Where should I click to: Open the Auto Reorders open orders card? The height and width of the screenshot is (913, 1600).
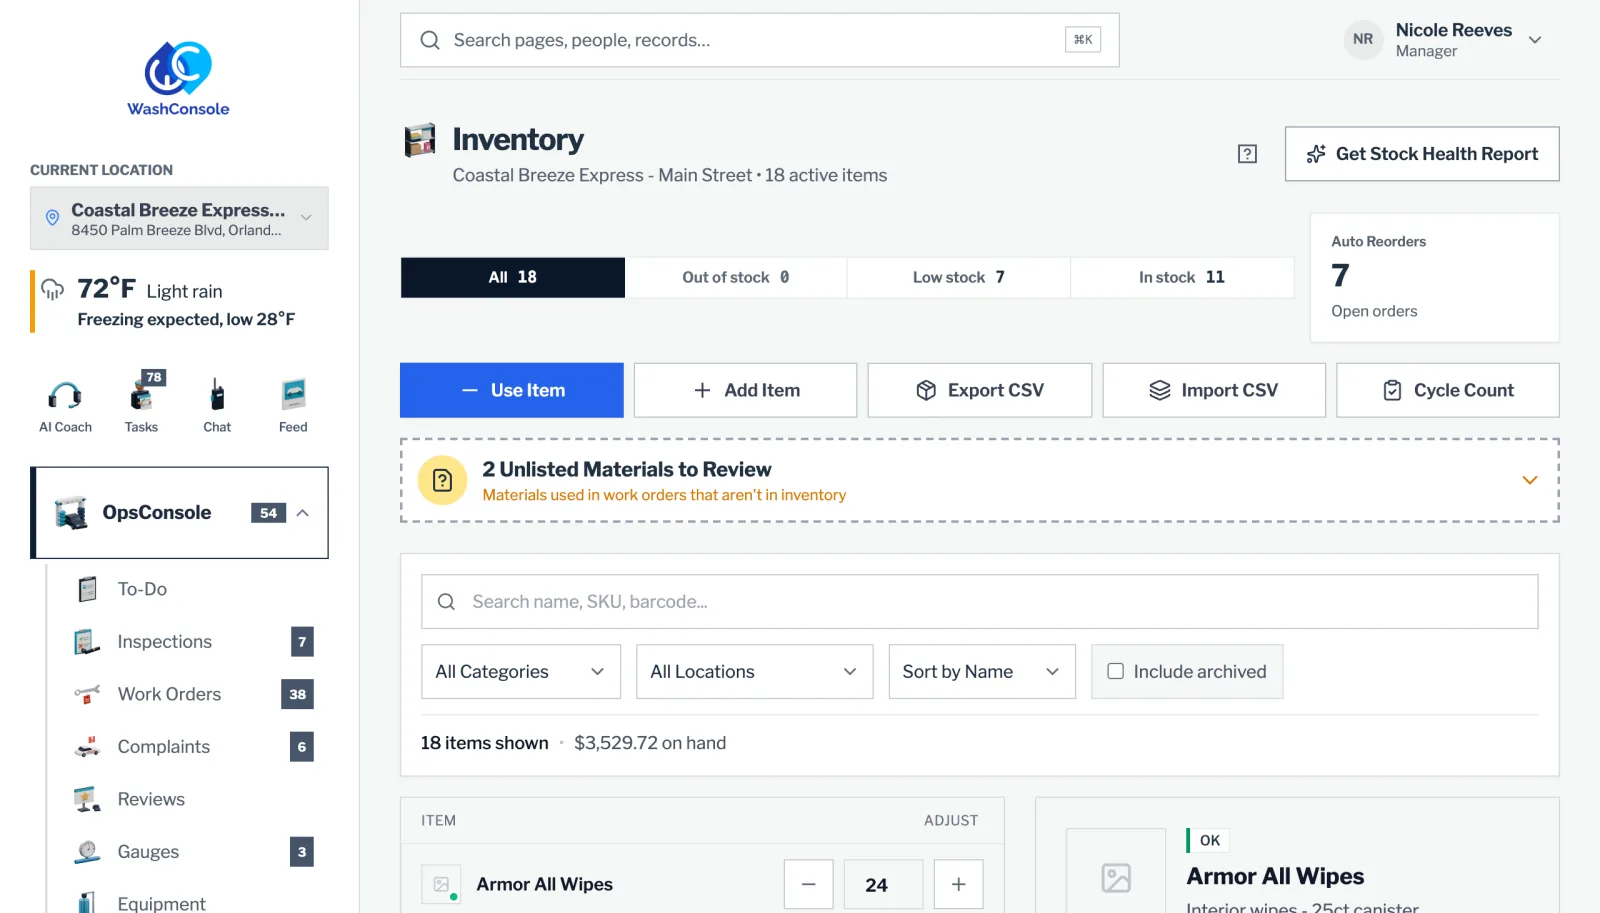(x=1435, y=278)
